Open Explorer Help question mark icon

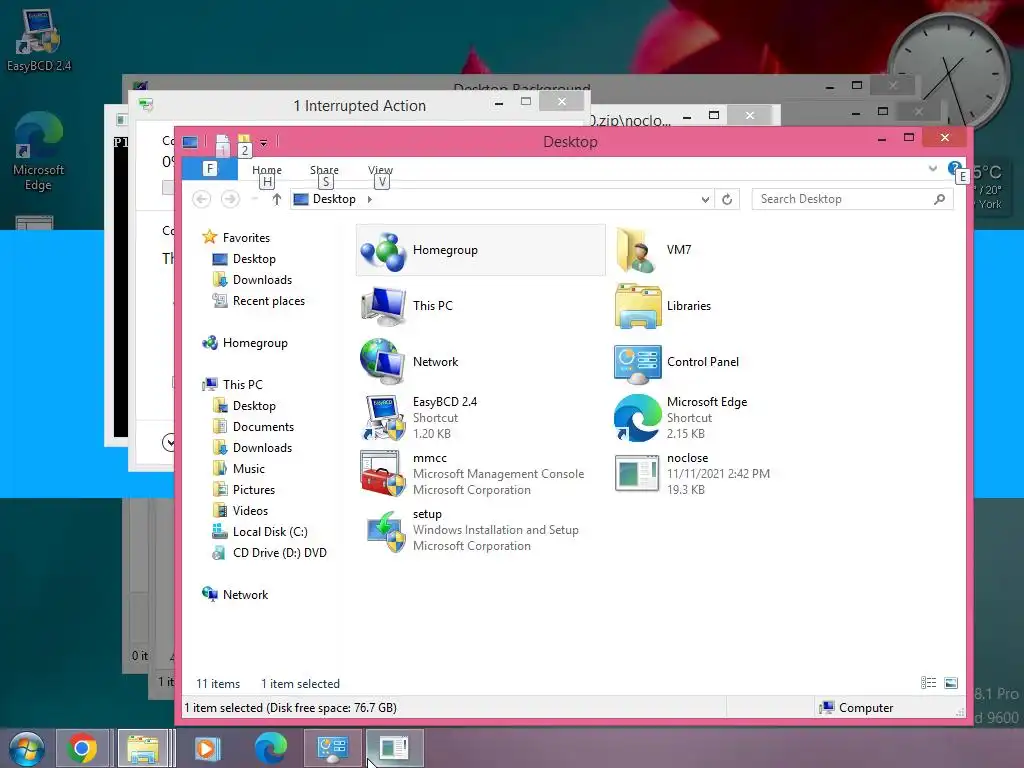click(x=954, y=168)
